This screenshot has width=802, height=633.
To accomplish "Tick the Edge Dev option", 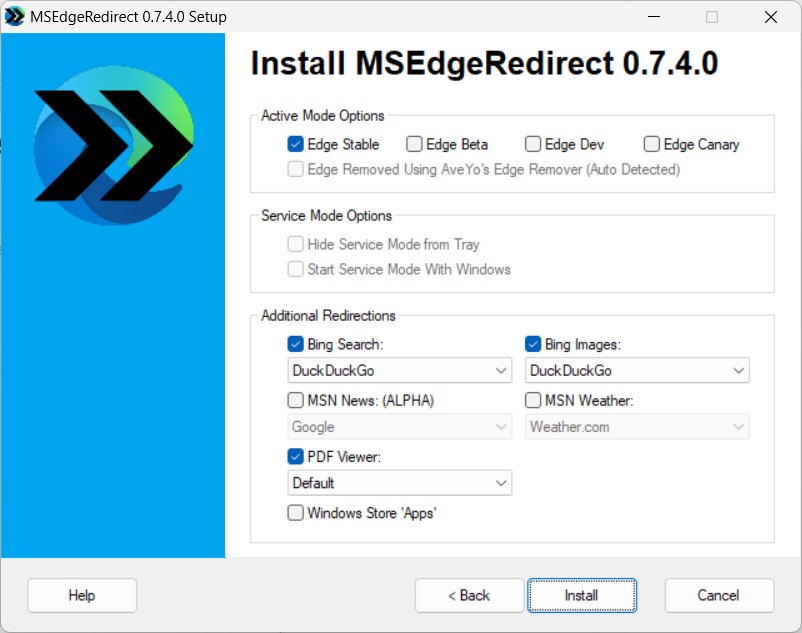I will click(533, 144).
